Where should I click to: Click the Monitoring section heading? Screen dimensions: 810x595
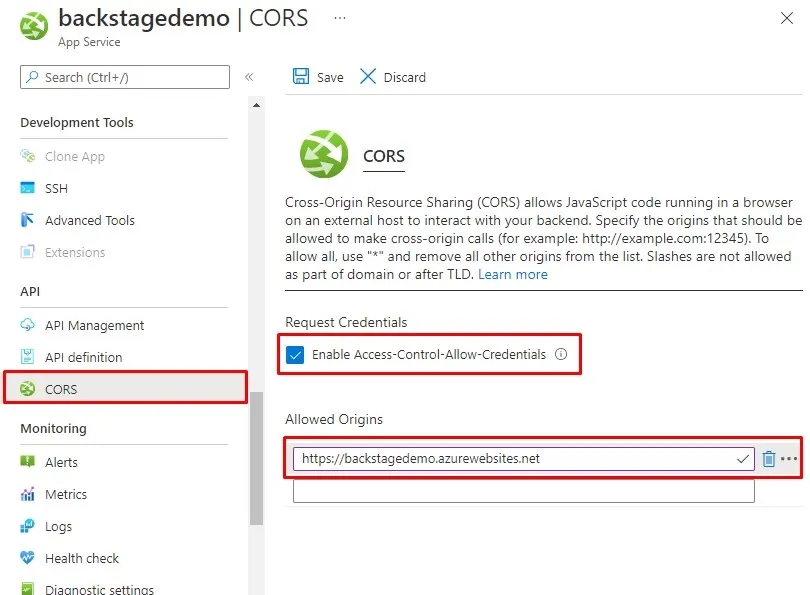[x=54, y=429]
